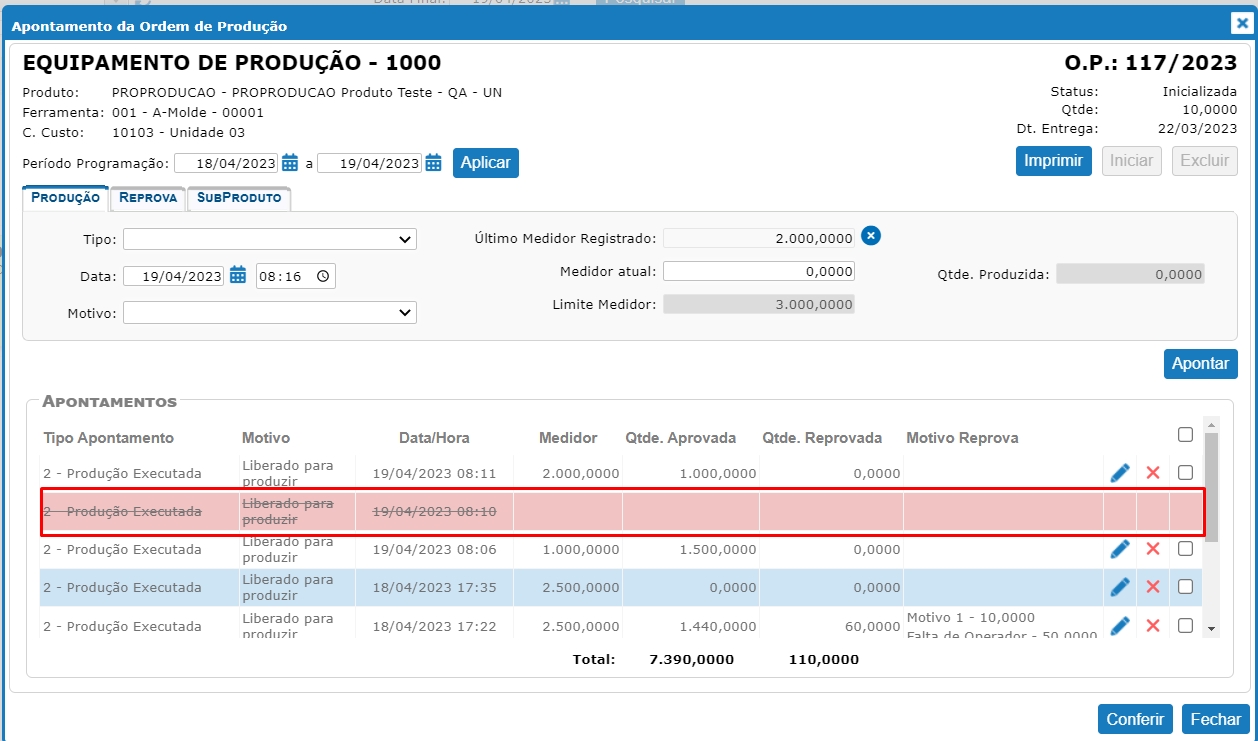Image resolution: width=1258 pixels, height=741 pixels.
Task: Click the approved total 7.390,0000
Action: [691, 660]
